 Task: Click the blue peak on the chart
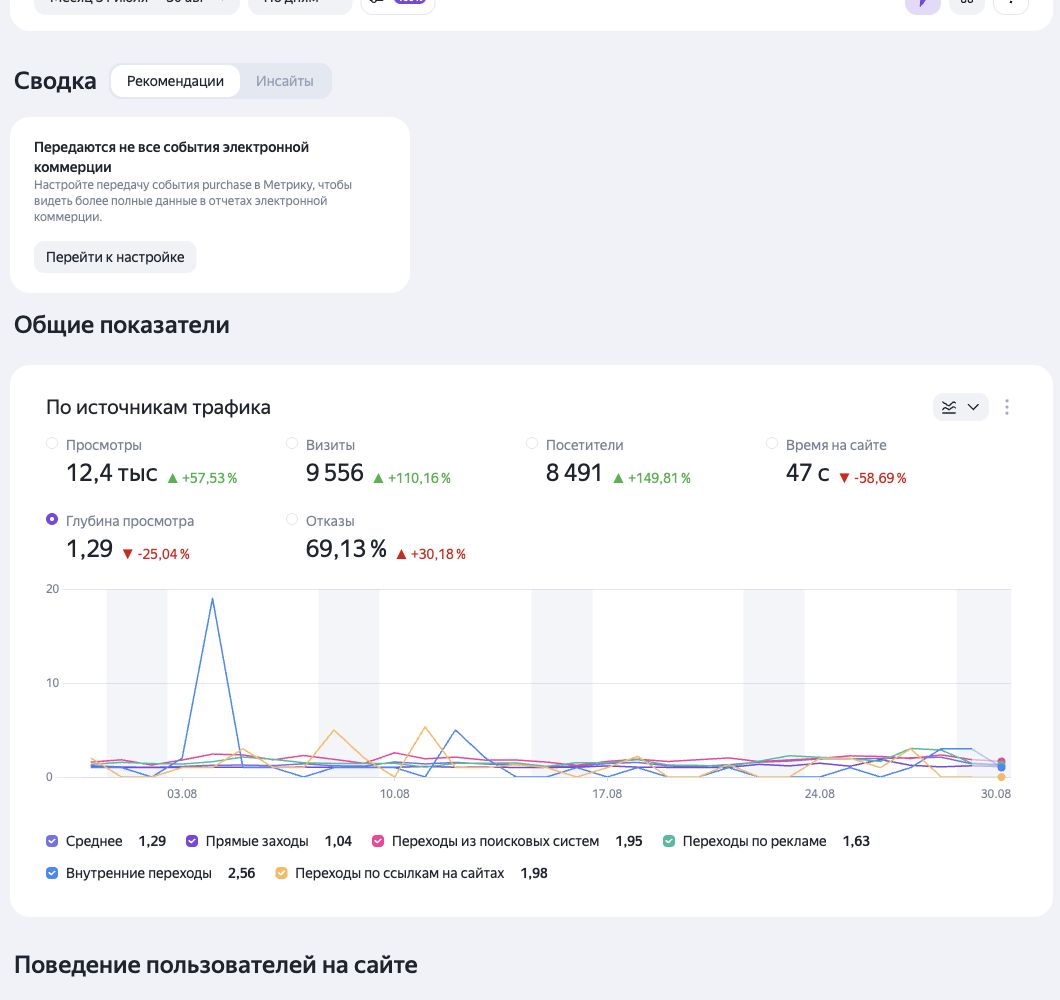212,599
